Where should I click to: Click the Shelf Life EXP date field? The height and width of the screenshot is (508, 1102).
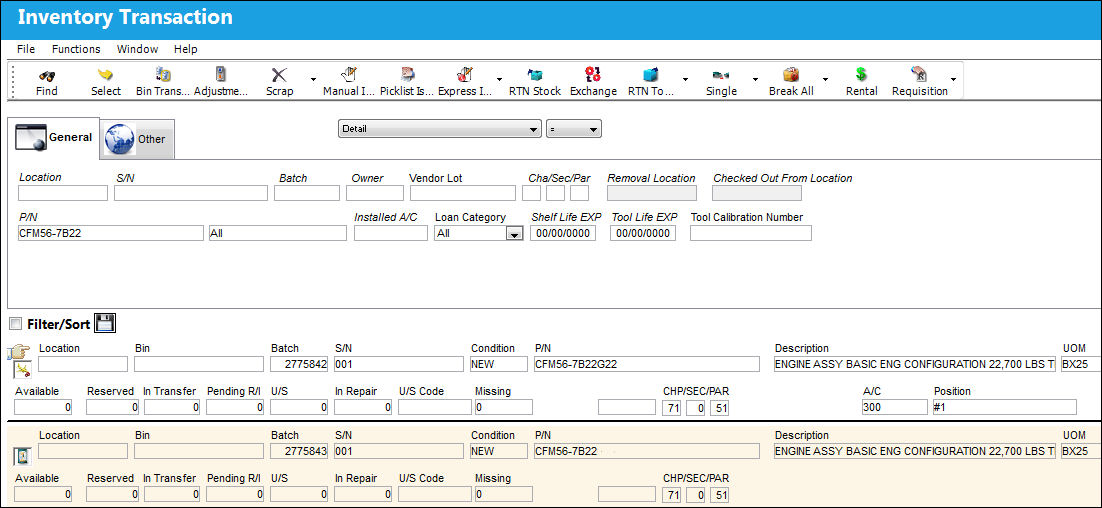point(563,233)
